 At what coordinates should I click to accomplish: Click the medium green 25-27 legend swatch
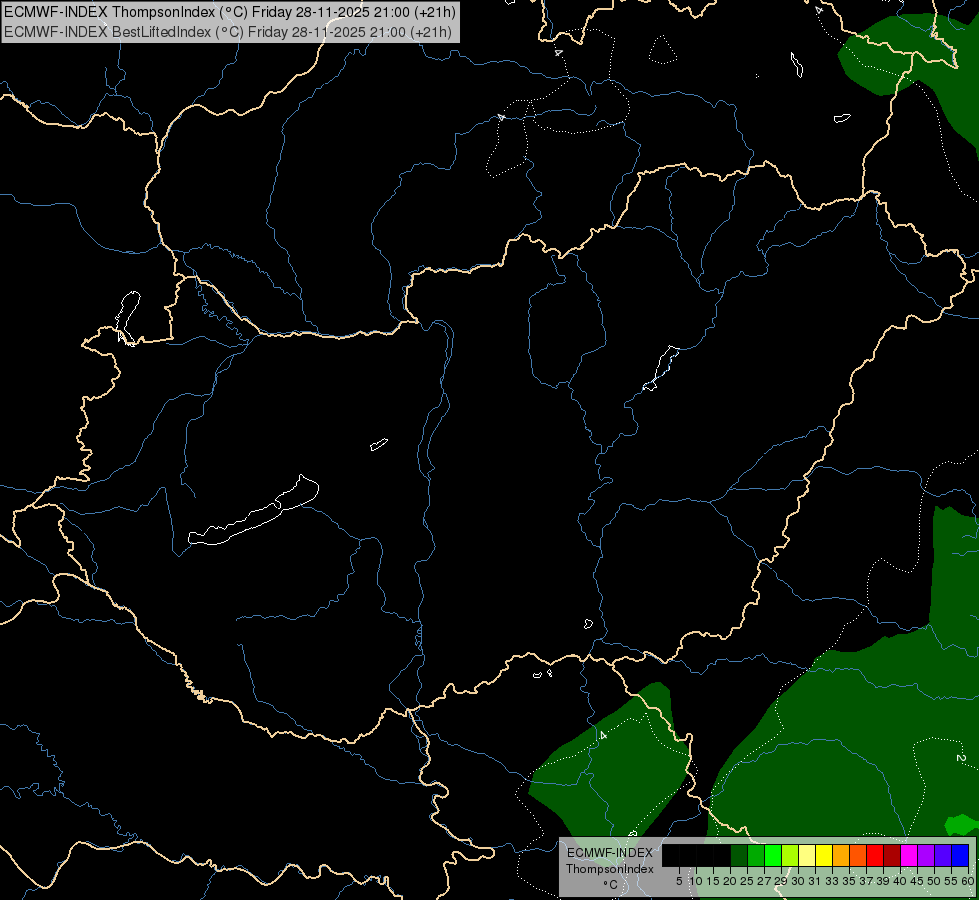(756, 856)
